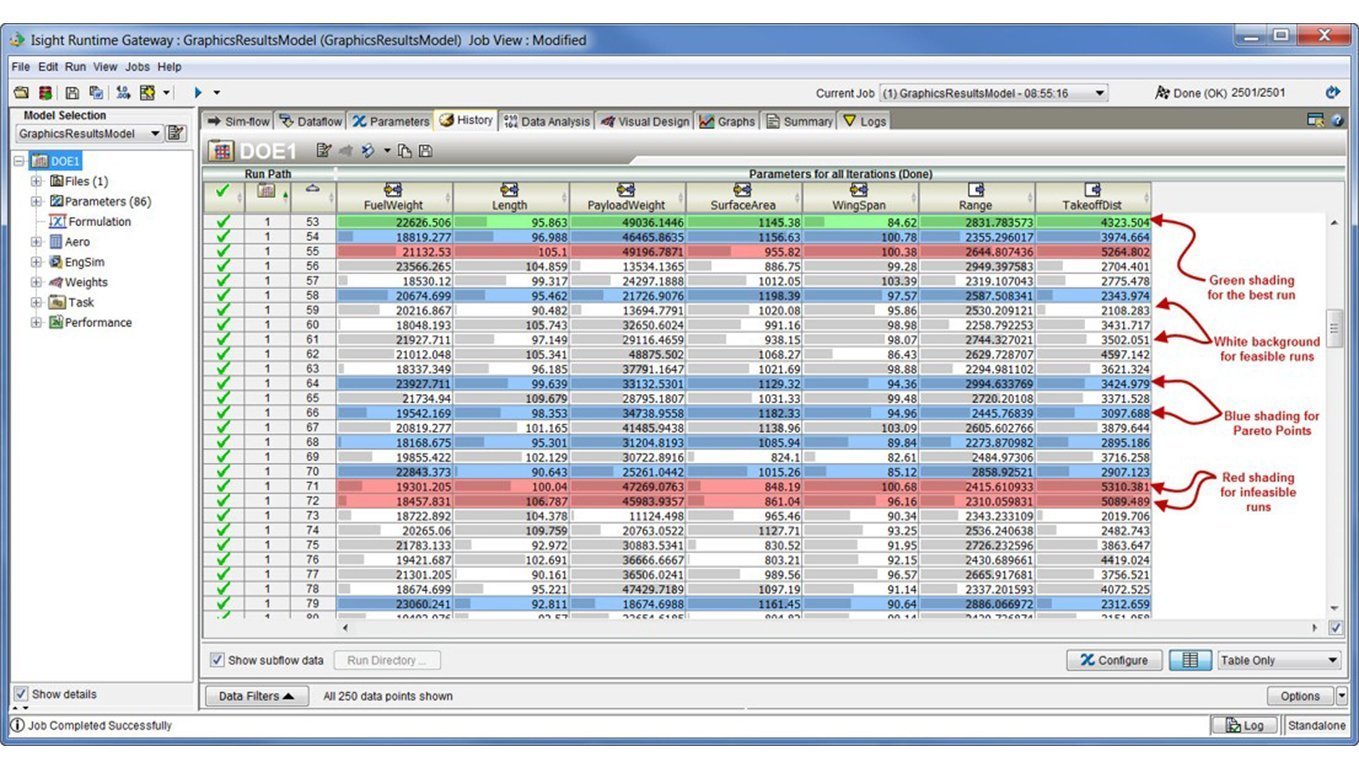Switch to the Data Analysis tab
Screen dimensions: 1359x768
coord(547,121)
